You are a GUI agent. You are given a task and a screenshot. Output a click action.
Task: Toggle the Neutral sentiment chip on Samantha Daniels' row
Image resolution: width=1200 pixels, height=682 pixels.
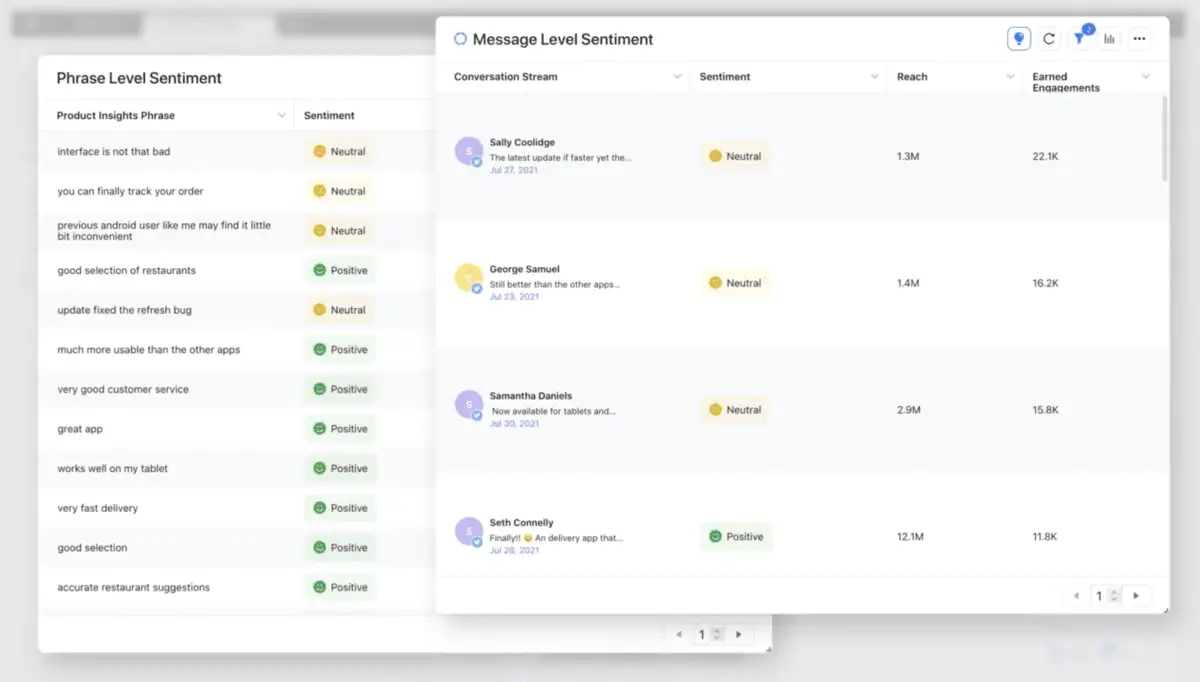point(735,409)
